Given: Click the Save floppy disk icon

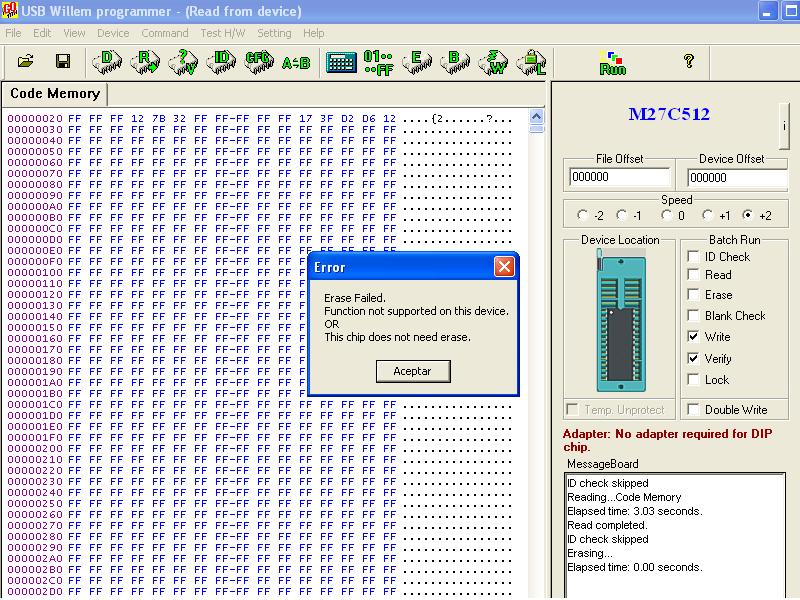Looking at the screenshot, I should click(62, 62).
